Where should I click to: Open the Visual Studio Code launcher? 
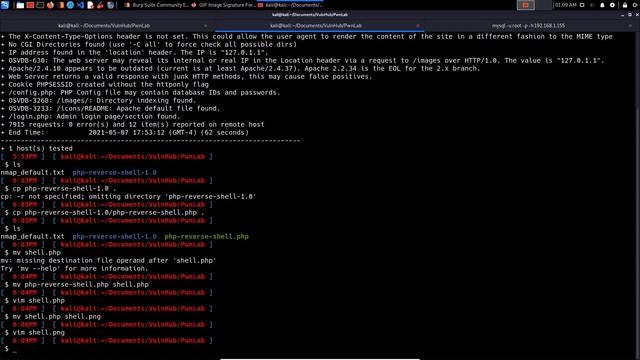pos(80,5)
